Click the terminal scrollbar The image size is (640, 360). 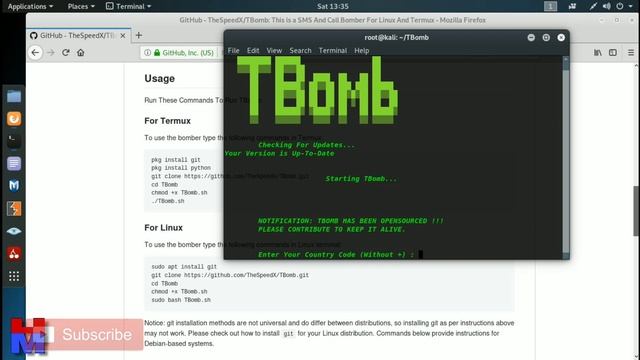[566, 158]
